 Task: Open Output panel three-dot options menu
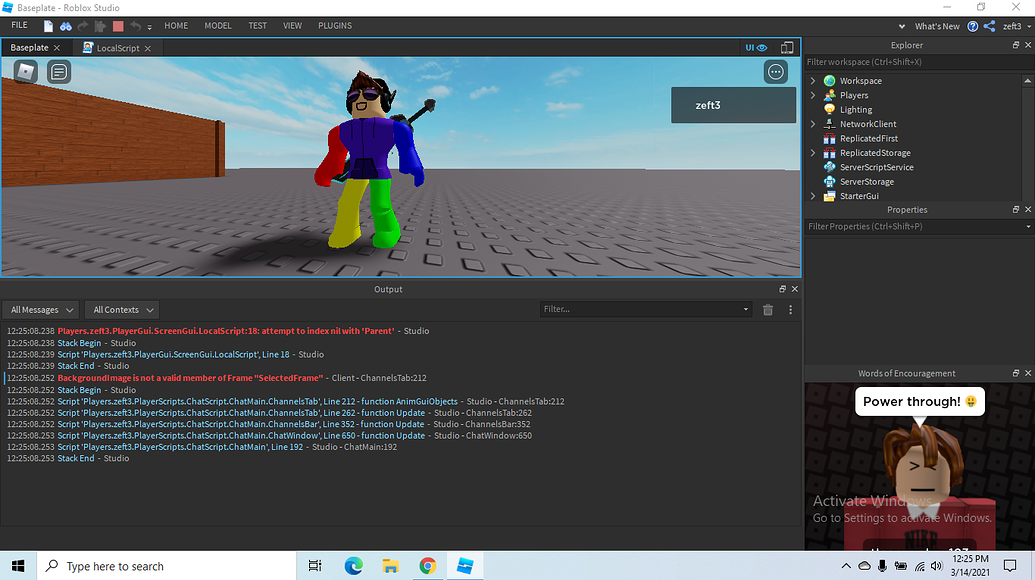point(790,309)
